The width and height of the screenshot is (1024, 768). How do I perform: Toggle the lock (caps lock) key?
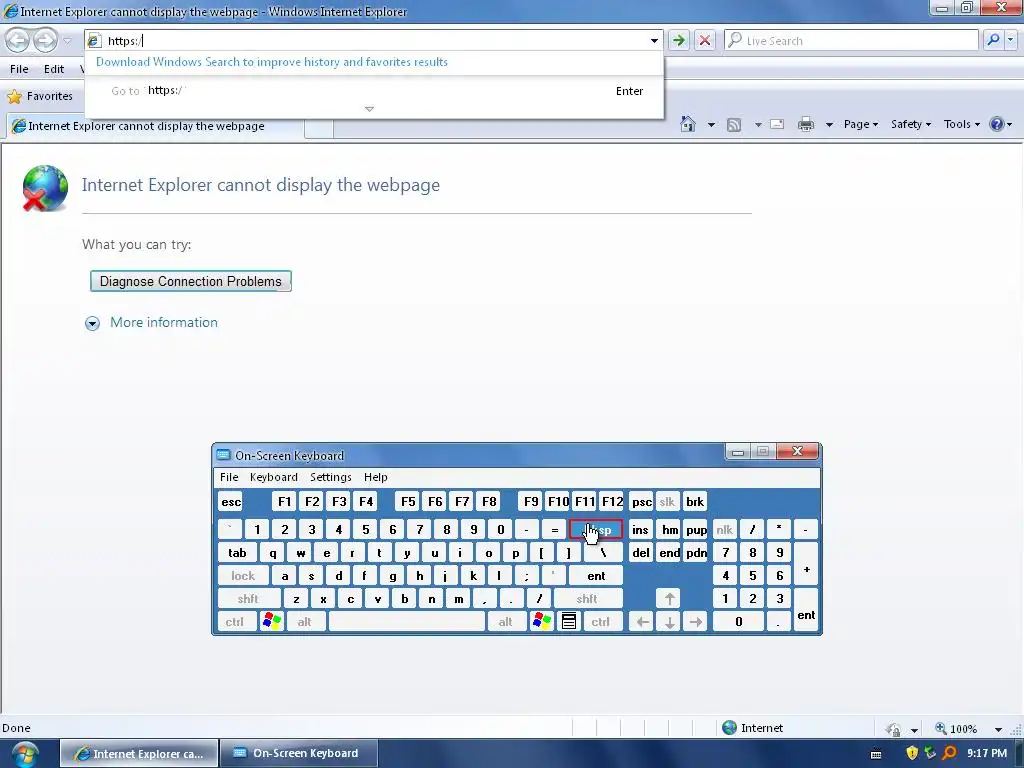[x=243, y=576]
